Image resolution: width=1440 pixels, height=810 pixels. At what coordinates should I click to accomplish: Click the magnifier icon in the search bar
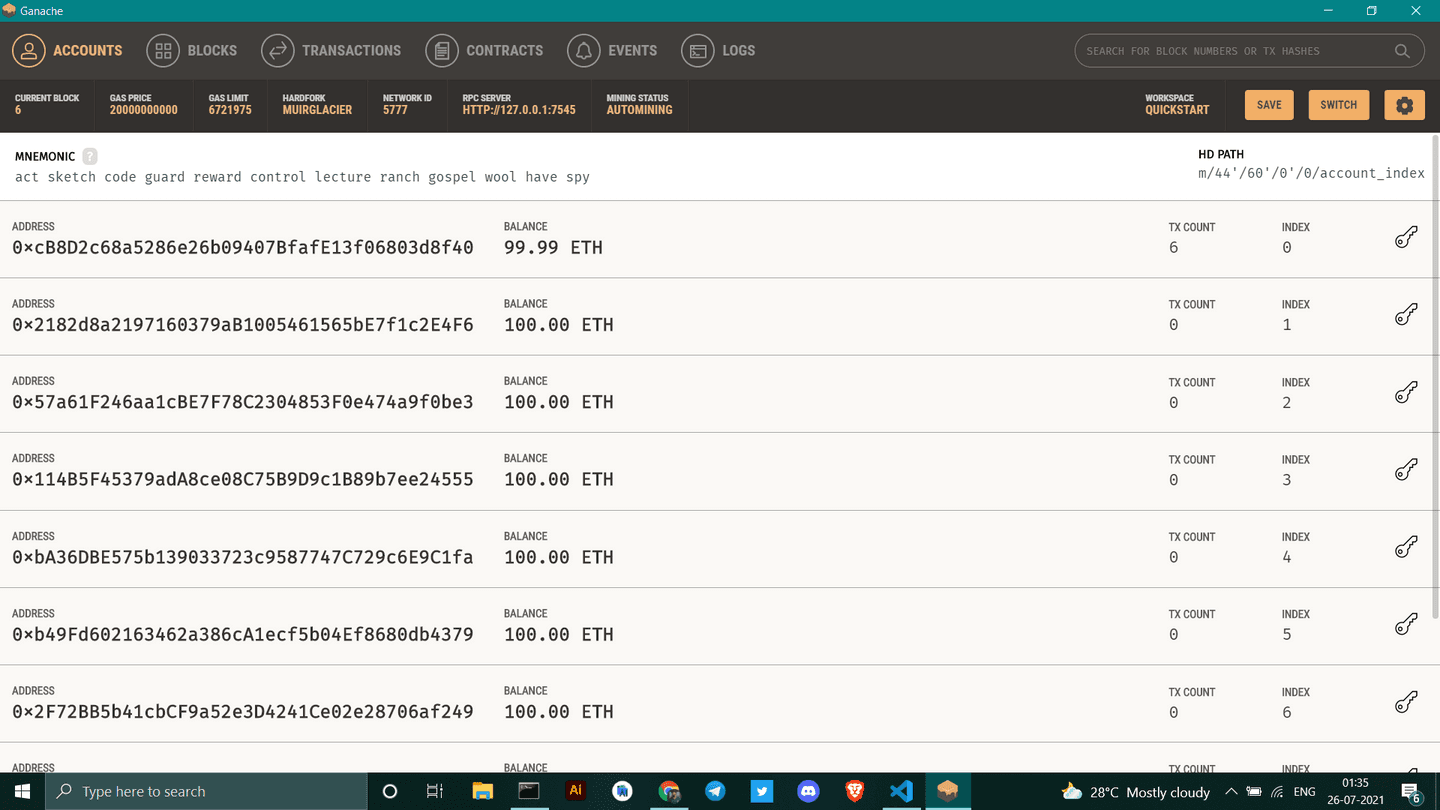(1402, 51)
